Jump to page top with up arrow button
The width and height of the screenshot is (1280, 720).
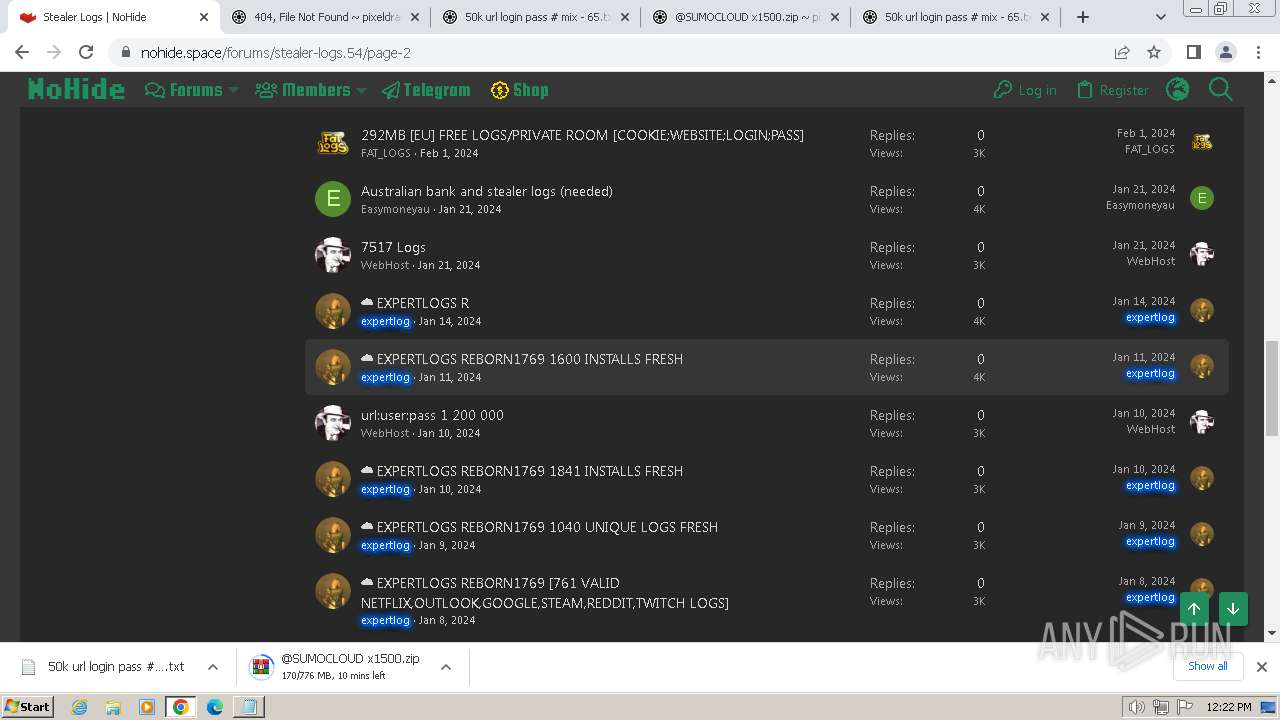click(x=1194, y=608)
